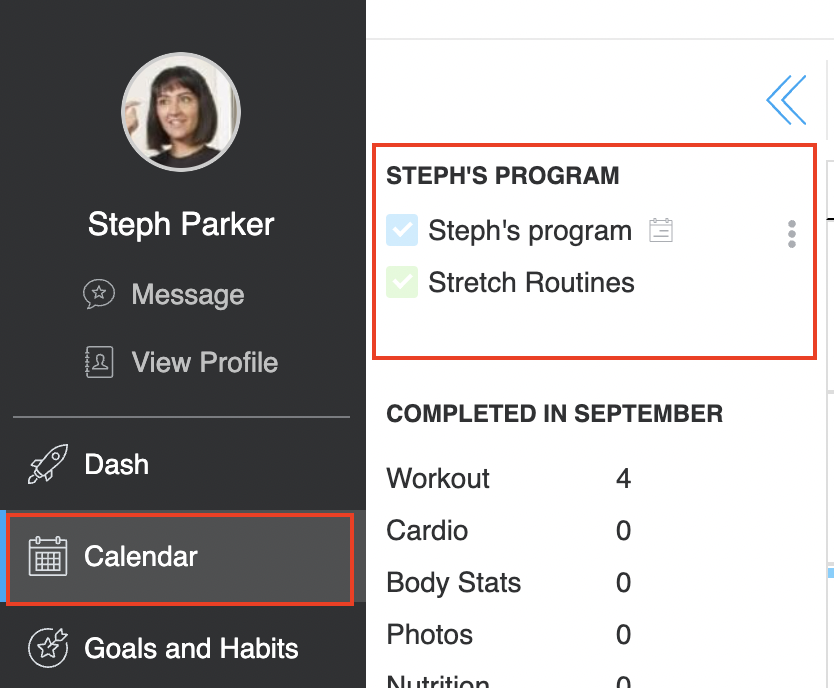Click the Stretch Routines program label
This screenshot has width=834, height=688.
point(531,282)
